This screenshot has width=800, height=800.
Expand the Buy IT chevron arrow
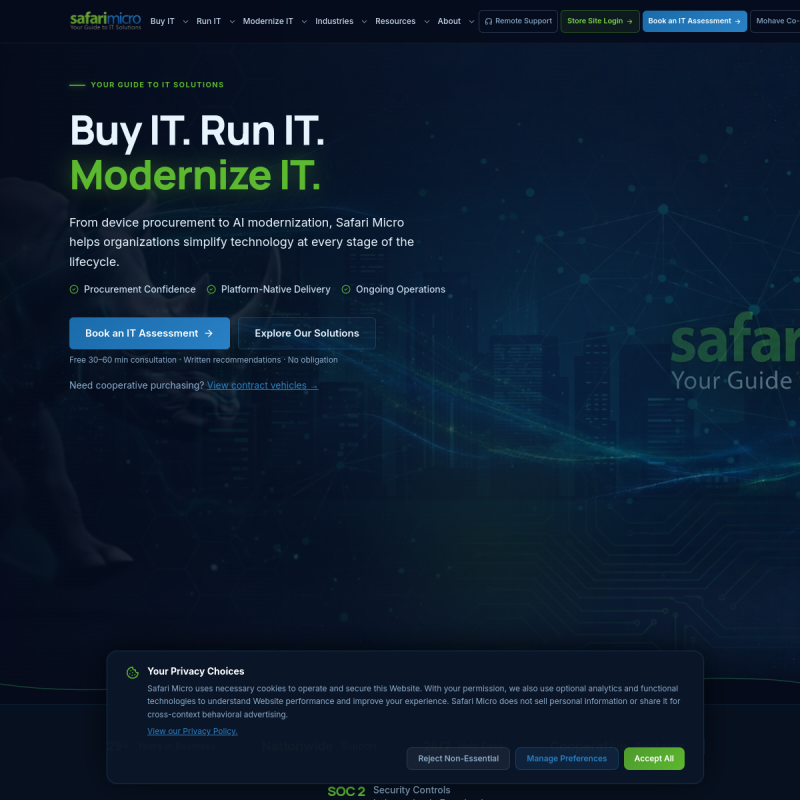click(x=185, y=21)
